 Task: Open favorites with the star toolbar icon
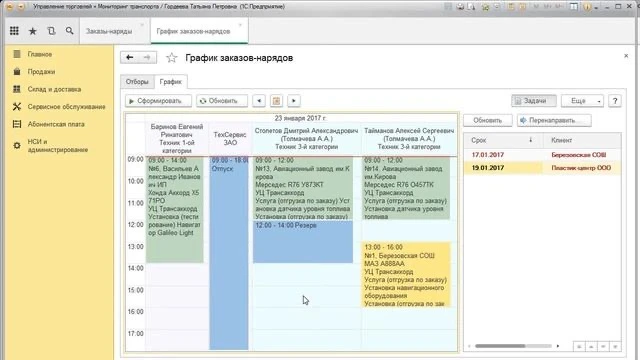pyautogui.click(x=33, y=31)
